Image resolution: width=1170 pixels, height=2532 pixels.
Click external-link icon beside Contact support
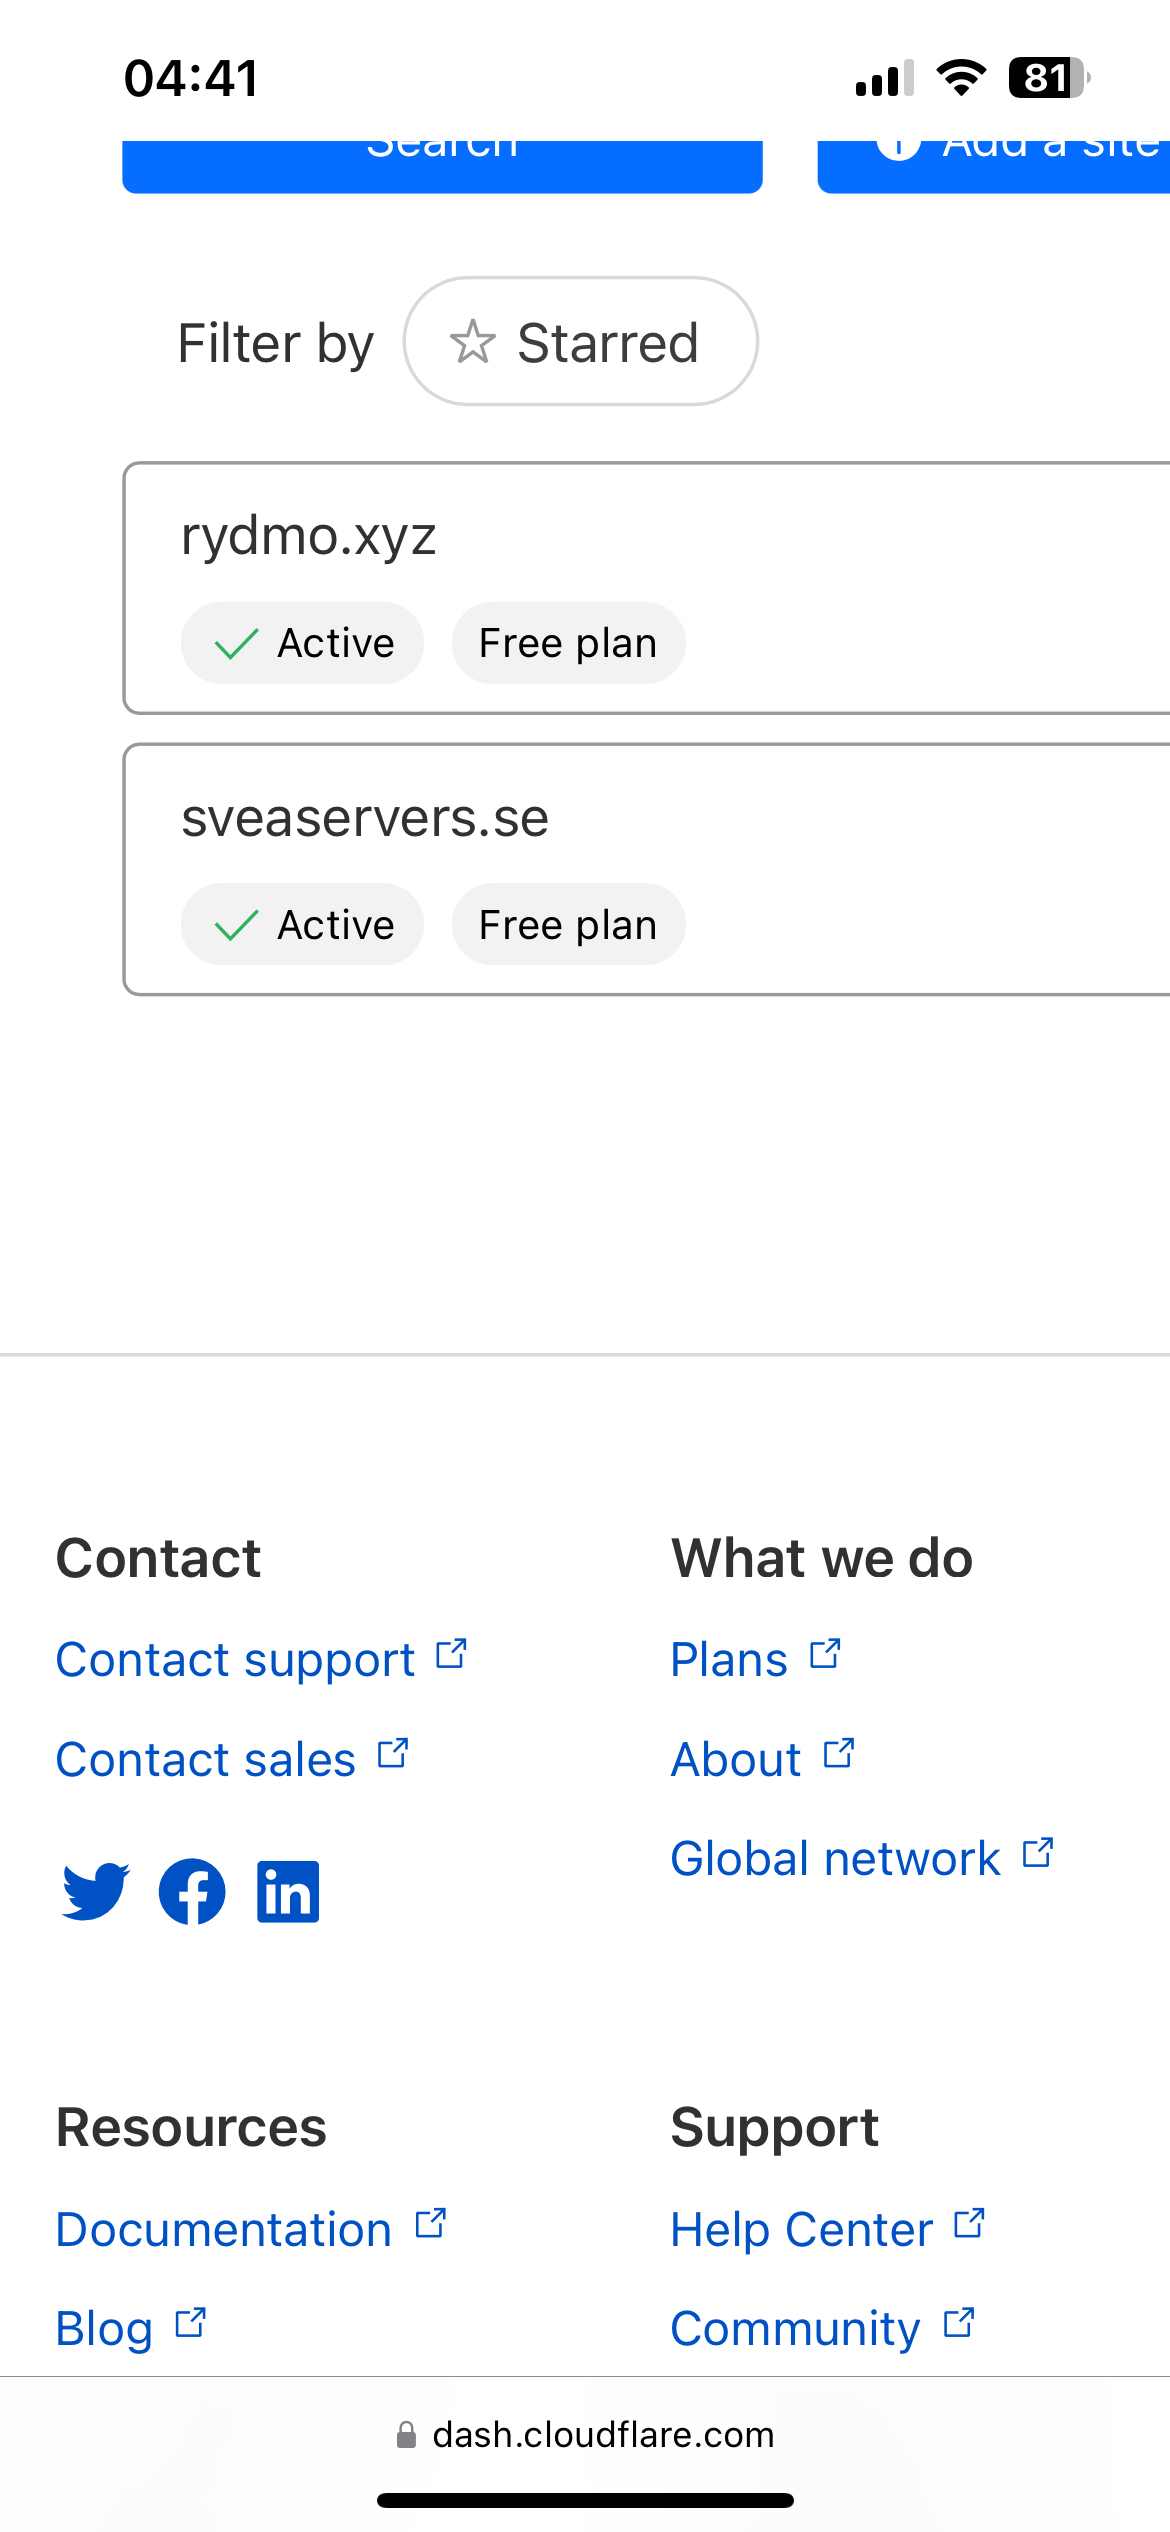(451, 1655)
